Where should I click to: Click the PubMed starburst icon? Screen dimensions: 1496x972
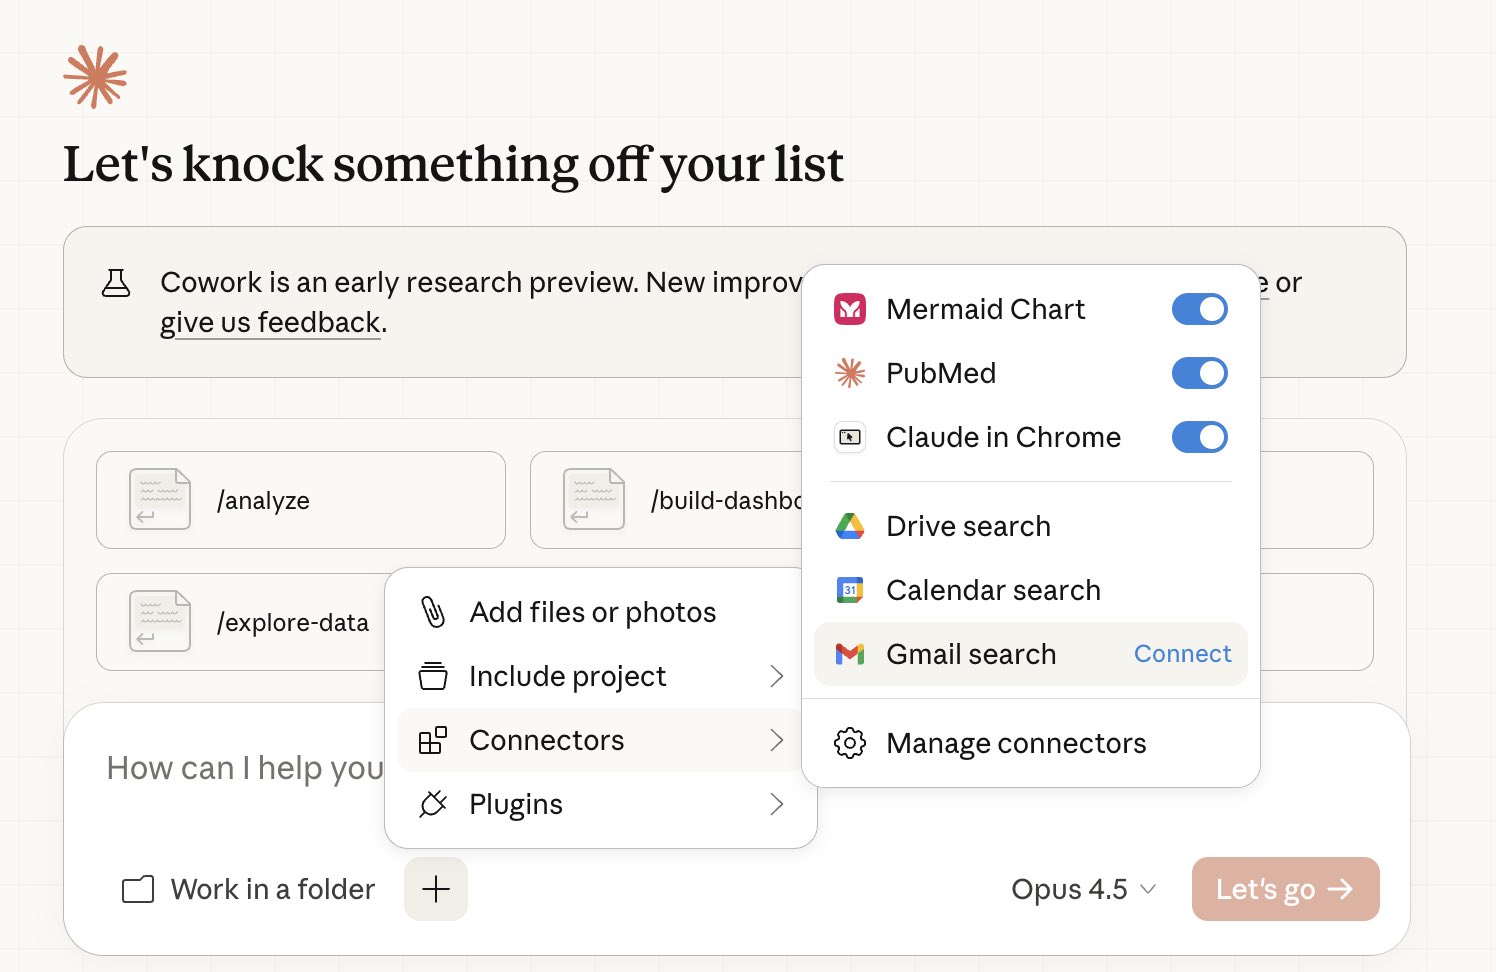850,373
